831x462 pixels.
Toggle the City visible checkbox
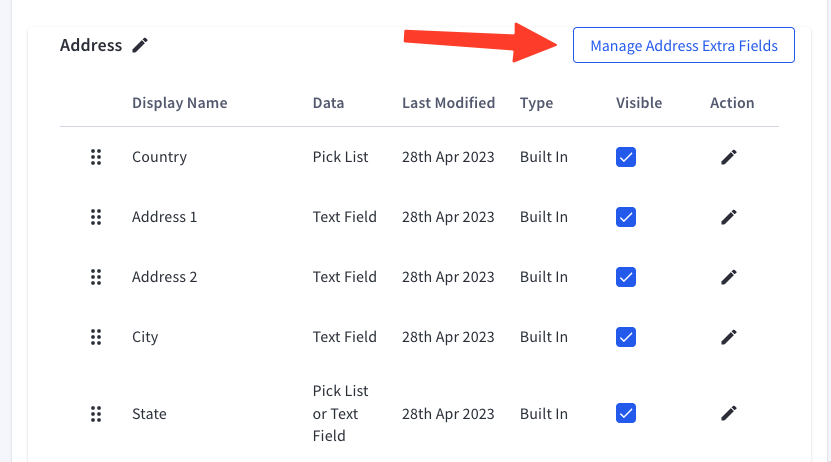point(626,337)
